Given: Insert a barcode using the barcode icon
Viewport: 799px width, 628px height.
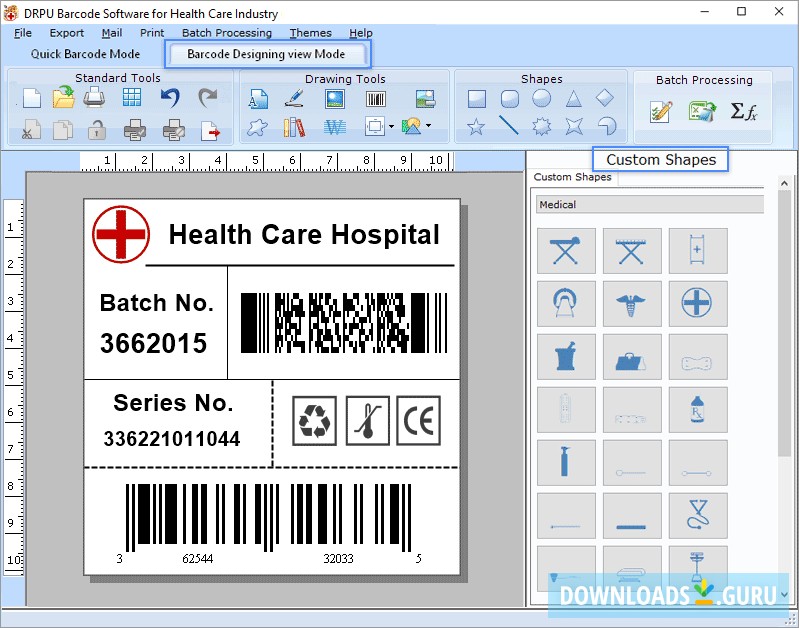Looking at the screenshot, I should point(376,98).
